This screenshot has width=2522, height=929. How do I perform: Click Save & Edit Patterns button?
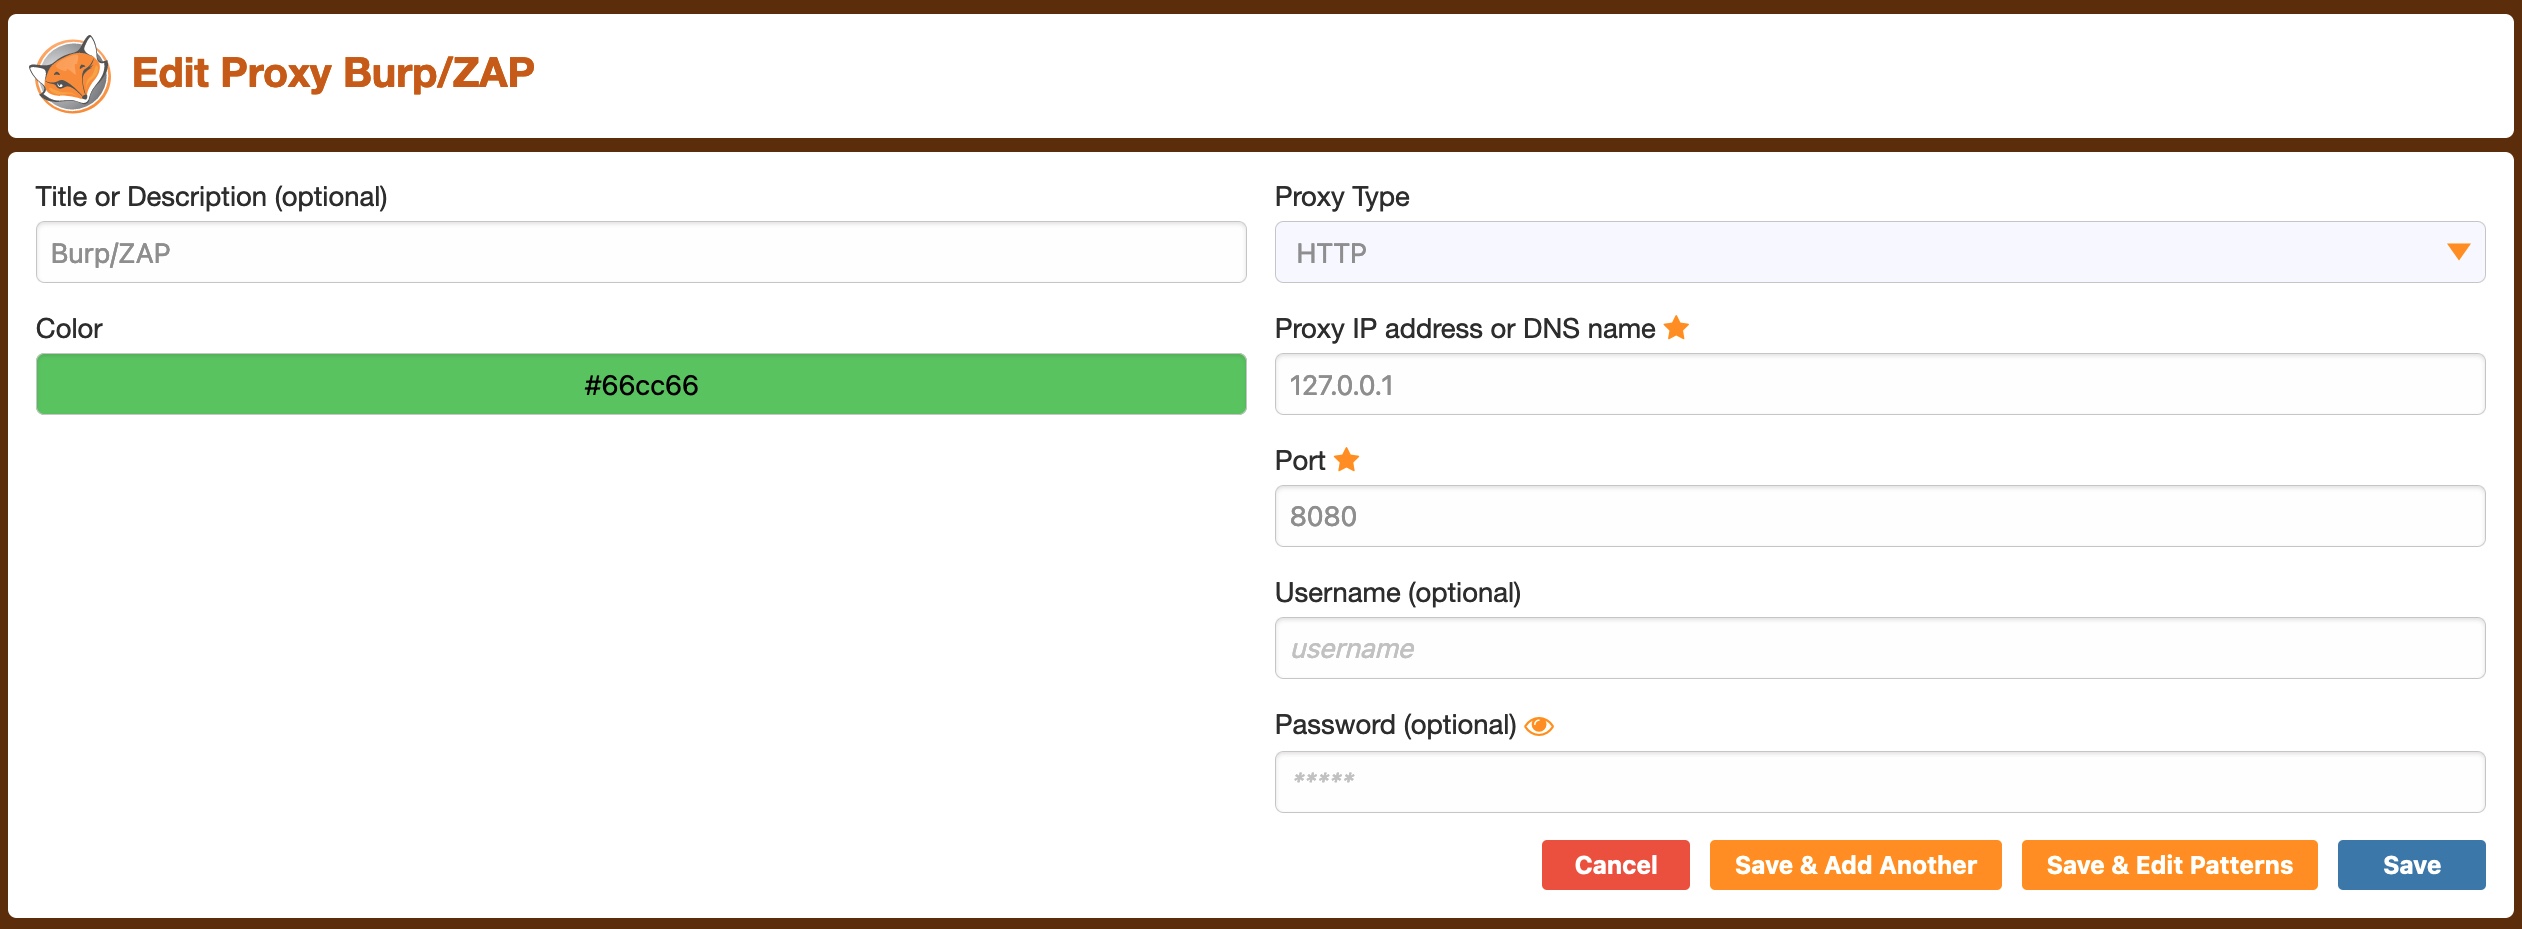pos(2169,865)
